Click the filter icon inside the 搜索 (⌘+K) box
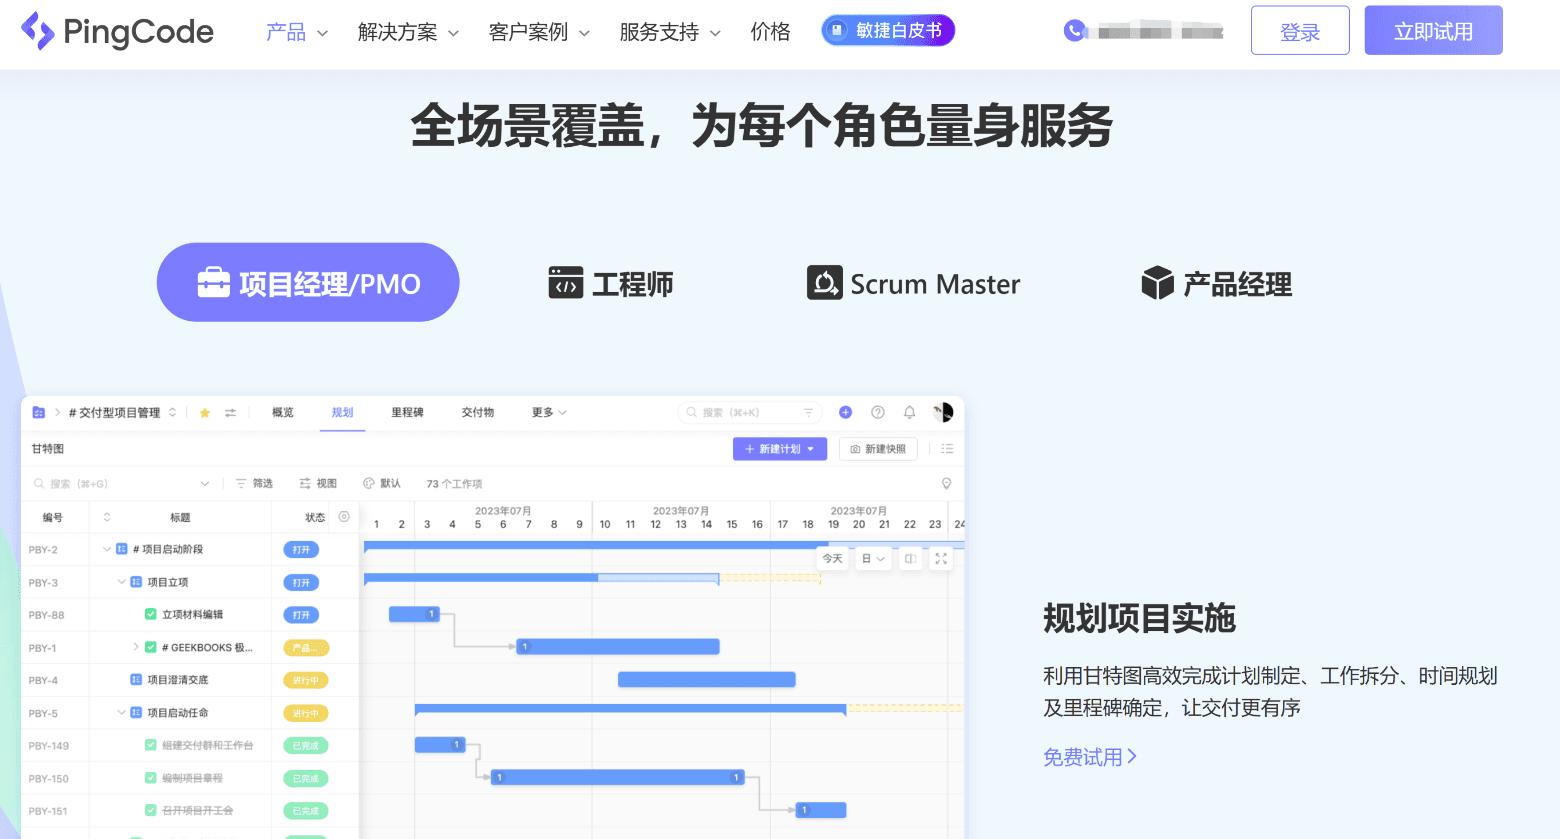 point(808,412)
